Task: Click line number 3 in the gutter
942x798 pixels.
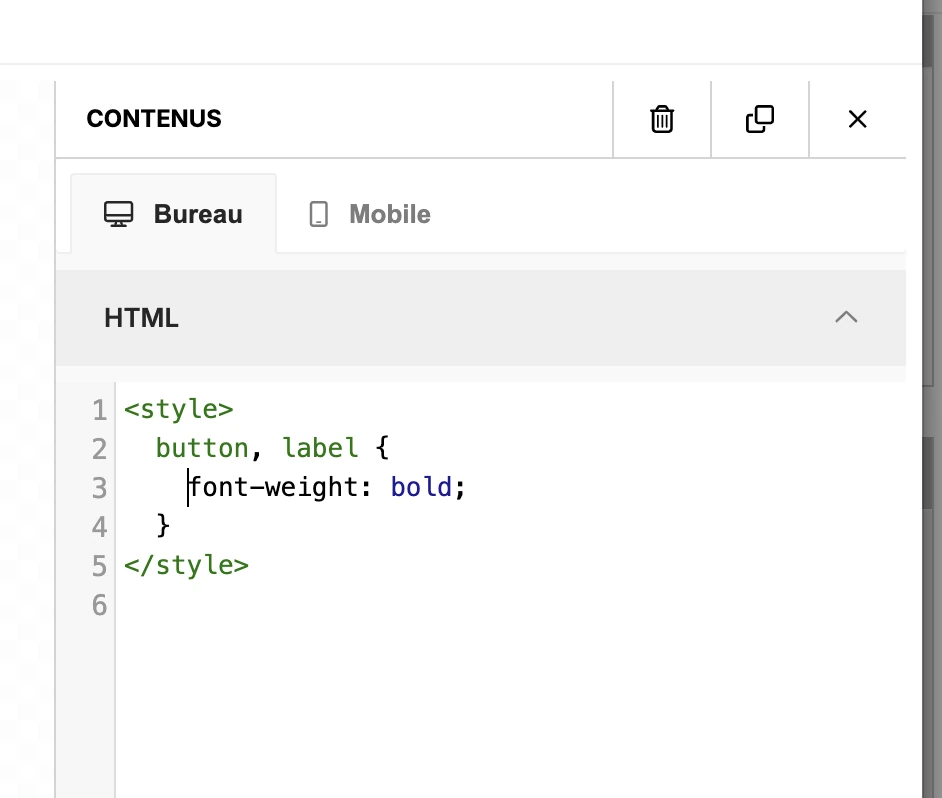Action: [99, 488]
